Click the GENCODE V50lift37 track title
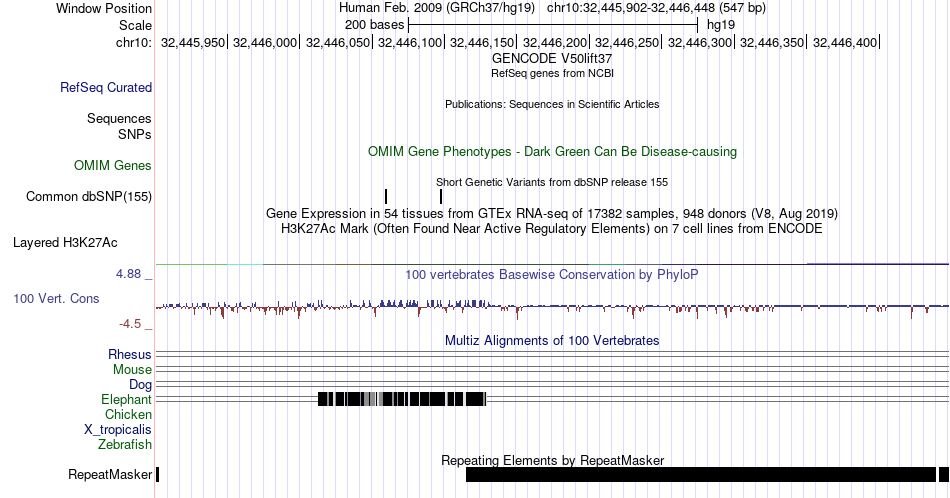Viewport: 950px width, 498px height. coord(552,59)
